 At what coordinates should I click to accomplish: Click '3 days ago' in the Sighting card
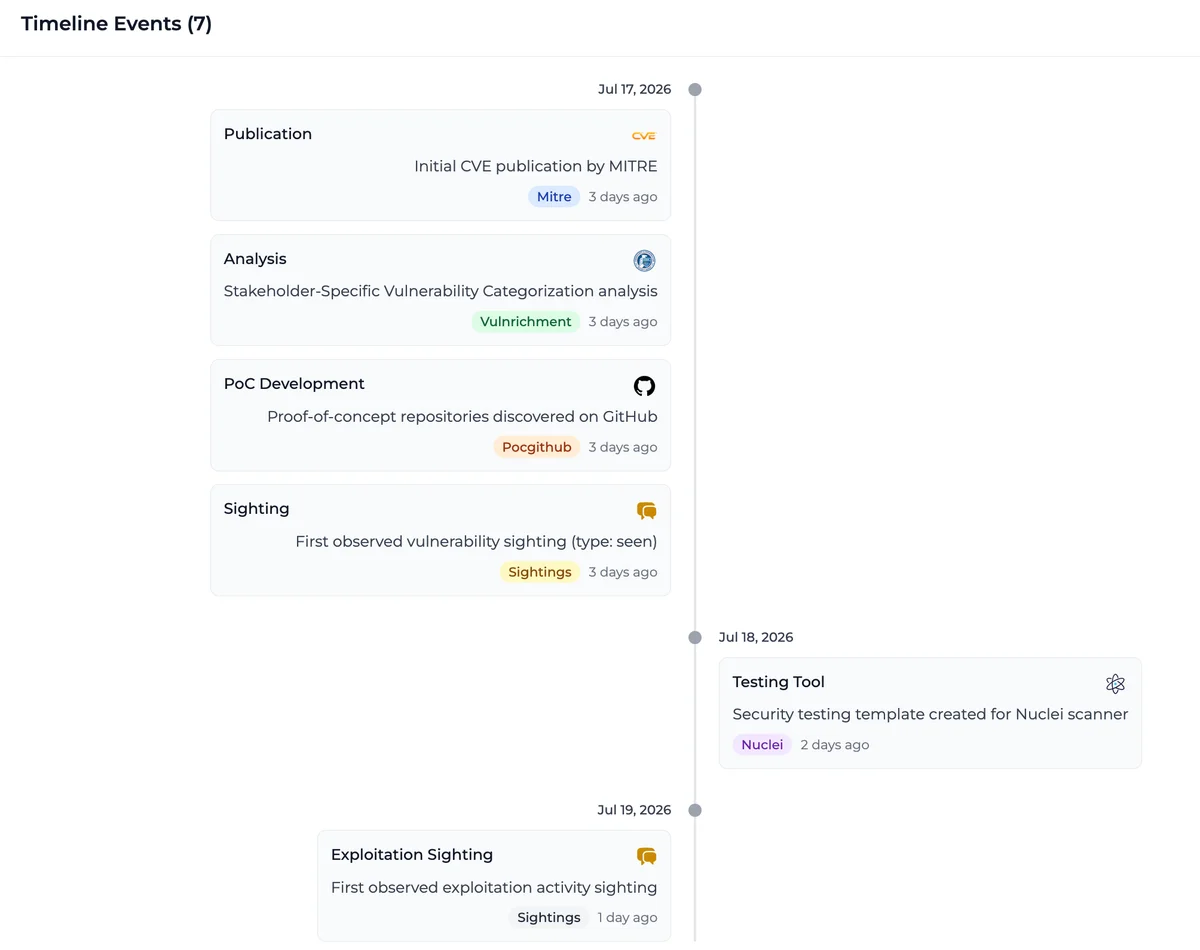click(623, 572)
